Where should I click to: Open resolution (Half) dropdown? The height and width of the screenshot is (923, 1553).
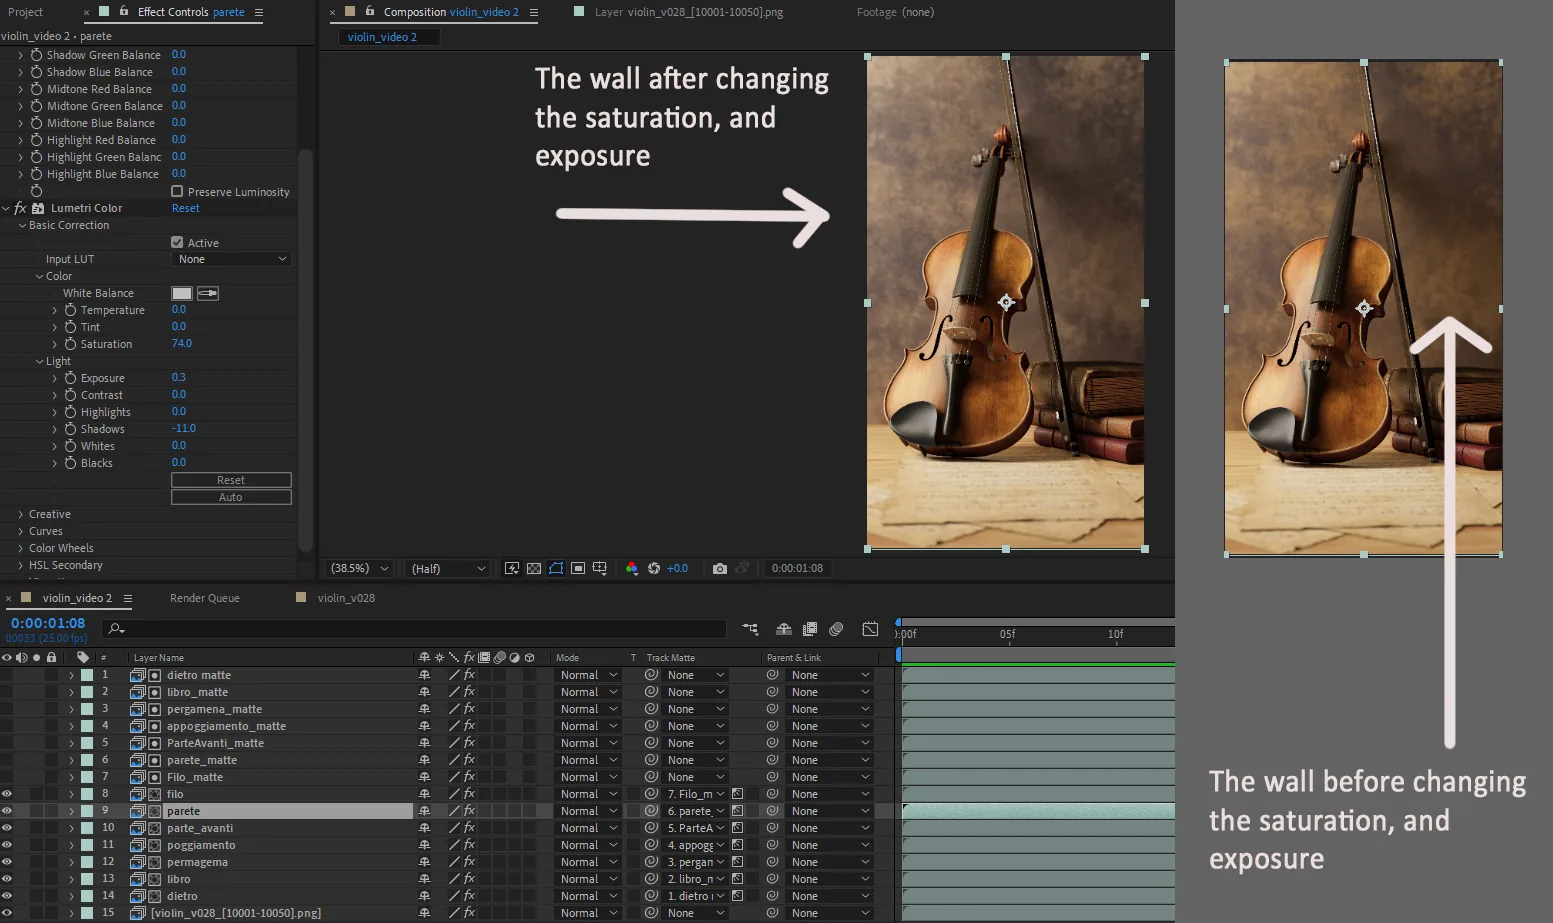449,568
